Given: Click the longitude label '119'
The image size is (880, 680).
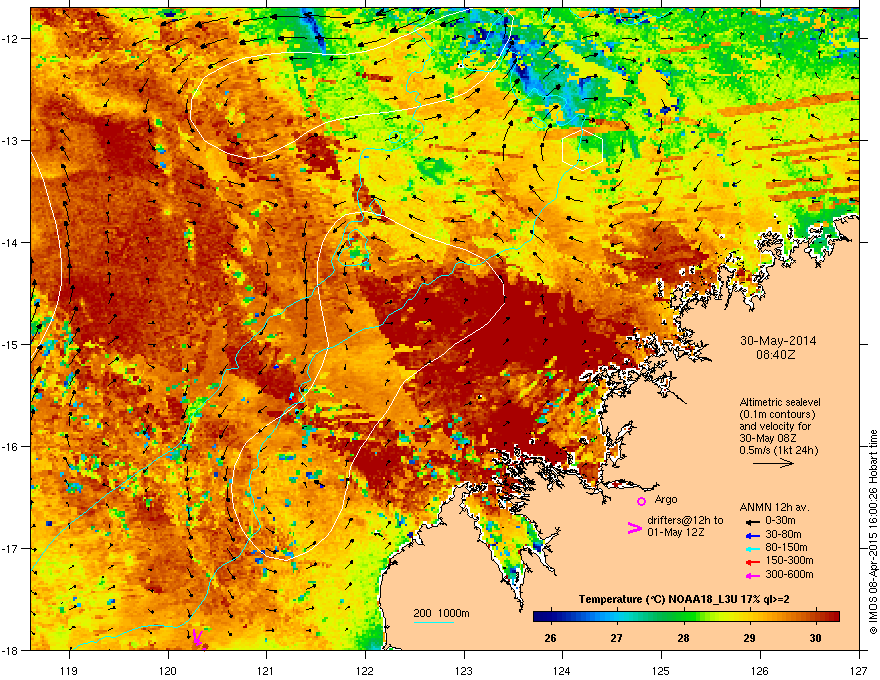Looking at the screenshot, I should pos(69,670).
